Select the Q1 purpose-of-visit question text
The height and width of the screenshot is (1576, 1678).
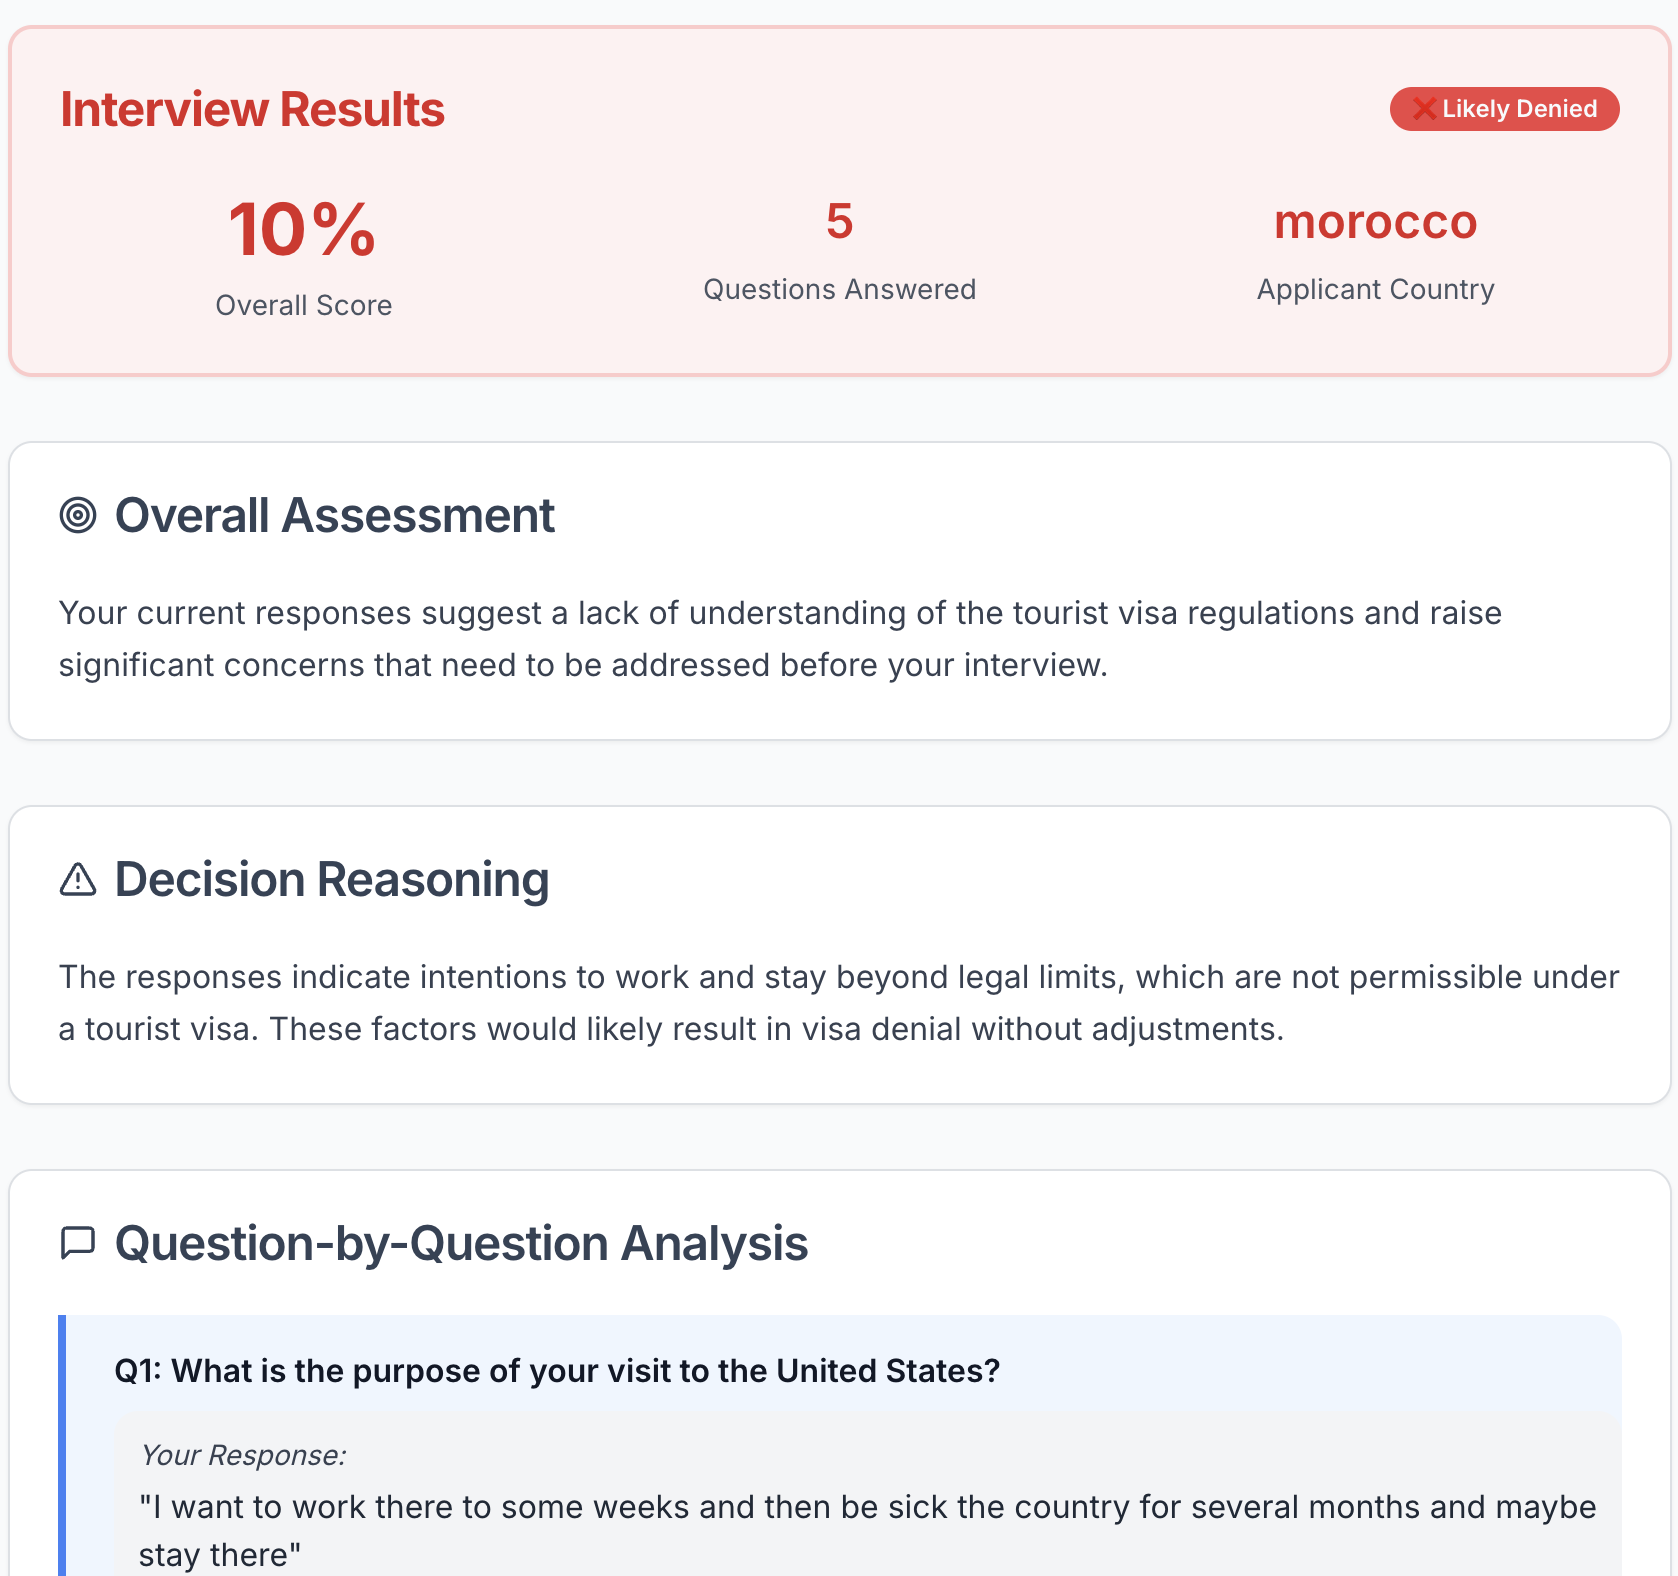click(557, 1371)
